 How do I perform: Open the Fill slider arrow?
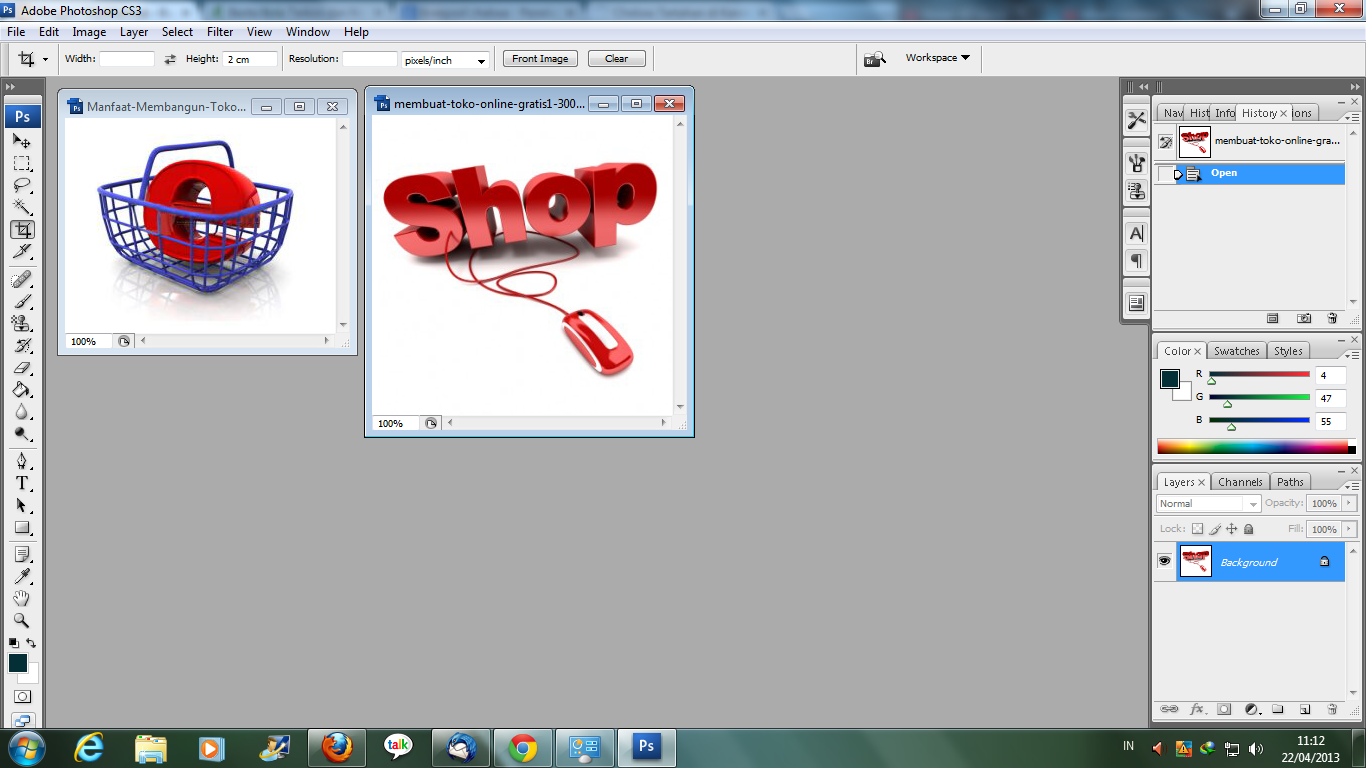[x=1350, y=529]
